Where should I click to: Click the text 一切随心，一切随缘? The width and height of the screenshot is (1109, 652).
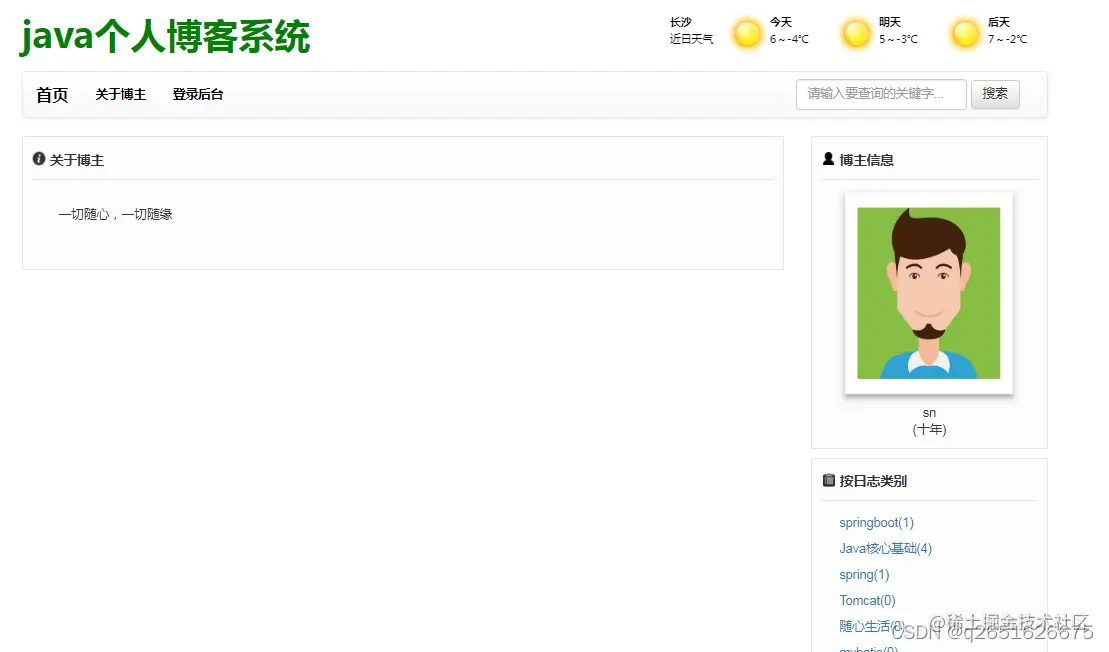[x=115, y=214]
